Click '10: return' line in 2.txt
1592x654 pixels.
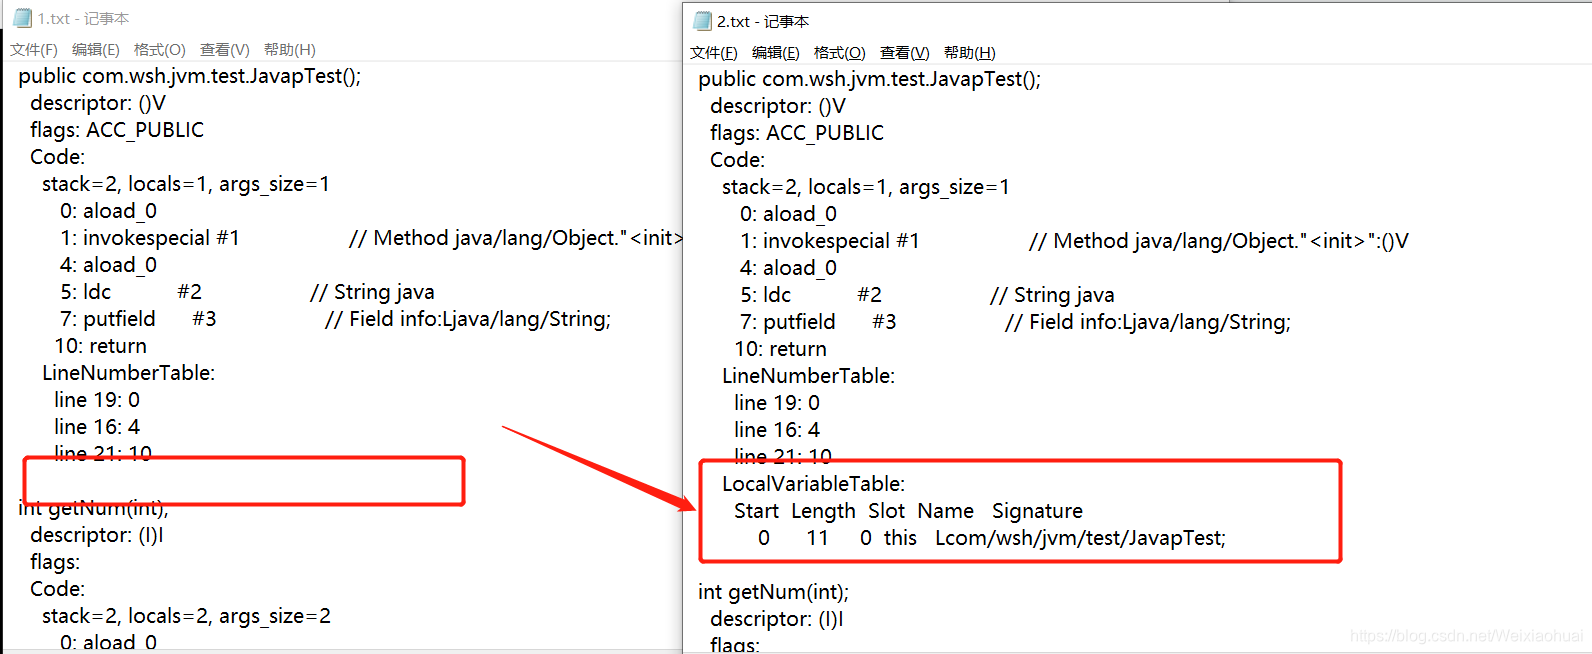pyautogui.click(x=780, y=349)
